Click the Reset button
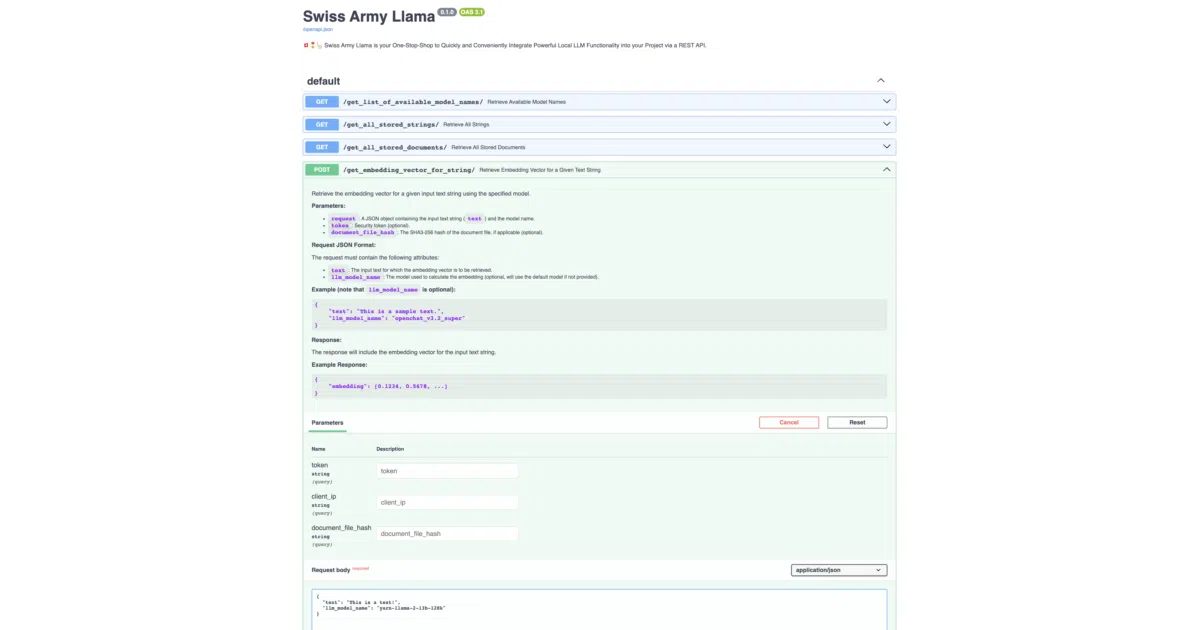Screen dimensions: 1200x630 857,422
